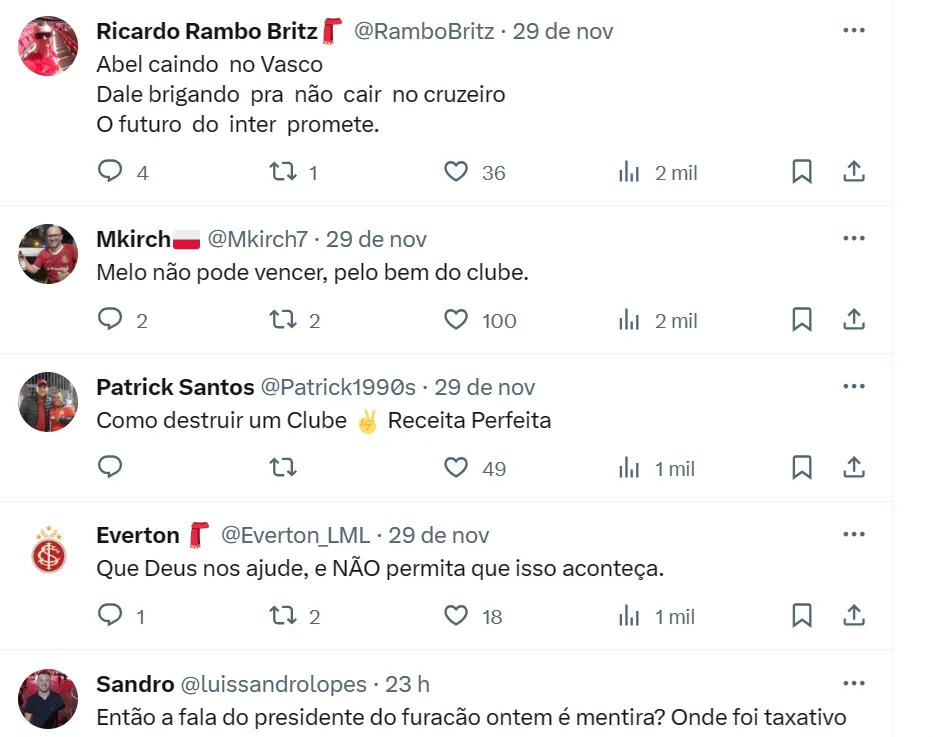
Task: Bookmark Everton's tweet
Action: tap(802, 616)
